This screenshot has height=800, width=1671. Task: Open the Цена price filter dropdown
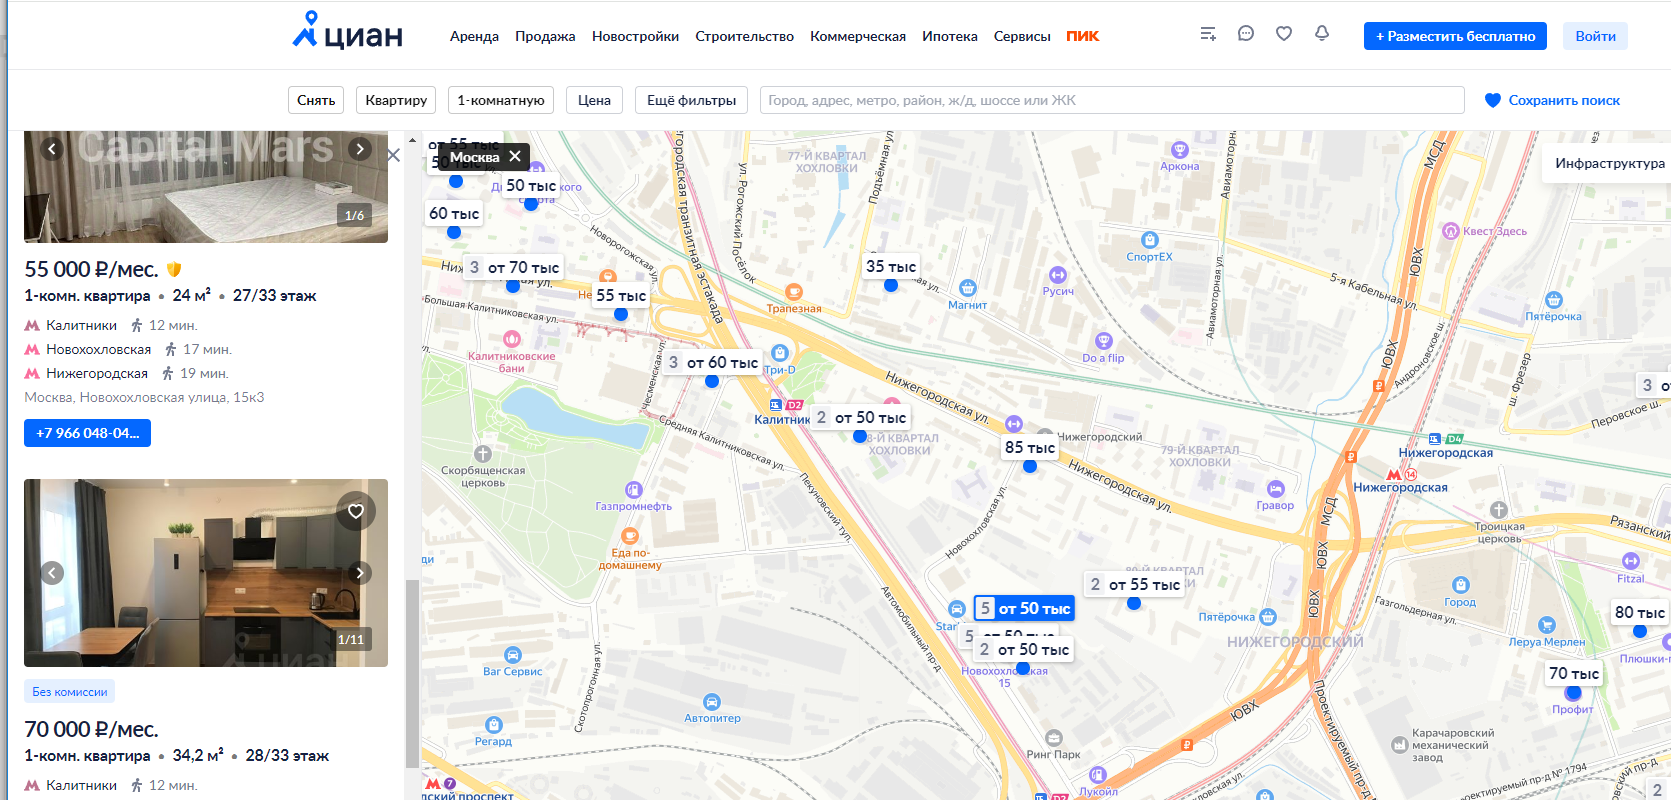(594, 100)
